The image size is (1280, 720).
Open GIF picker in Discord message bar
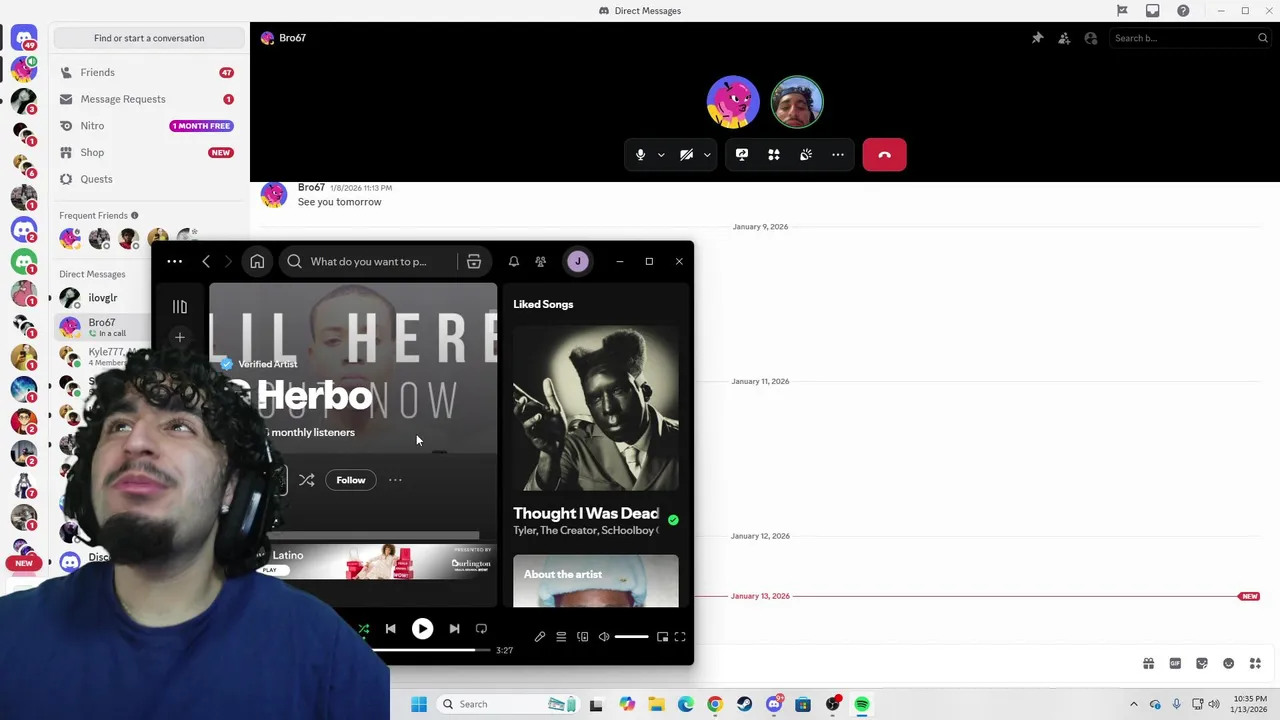(1175, 663)
